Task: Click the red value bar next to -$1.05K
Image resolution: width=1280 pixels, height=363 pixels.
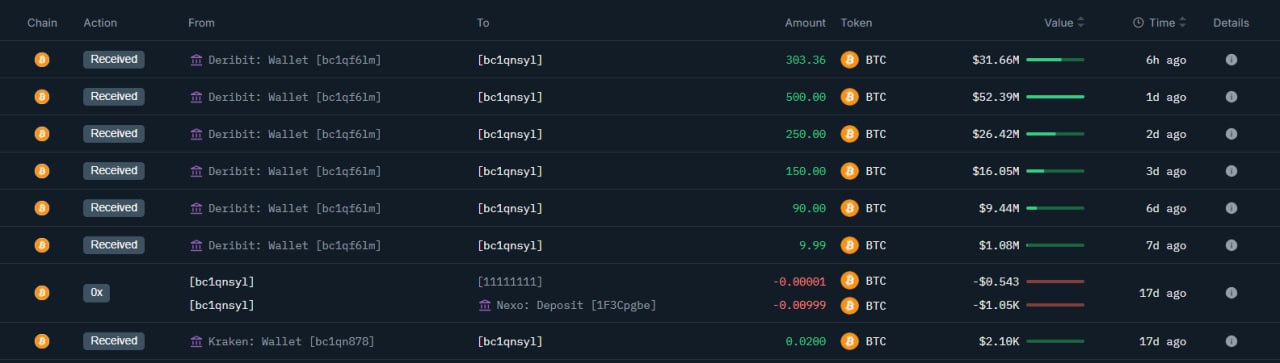Action: pyautogui.click(x=1055, y=305)
